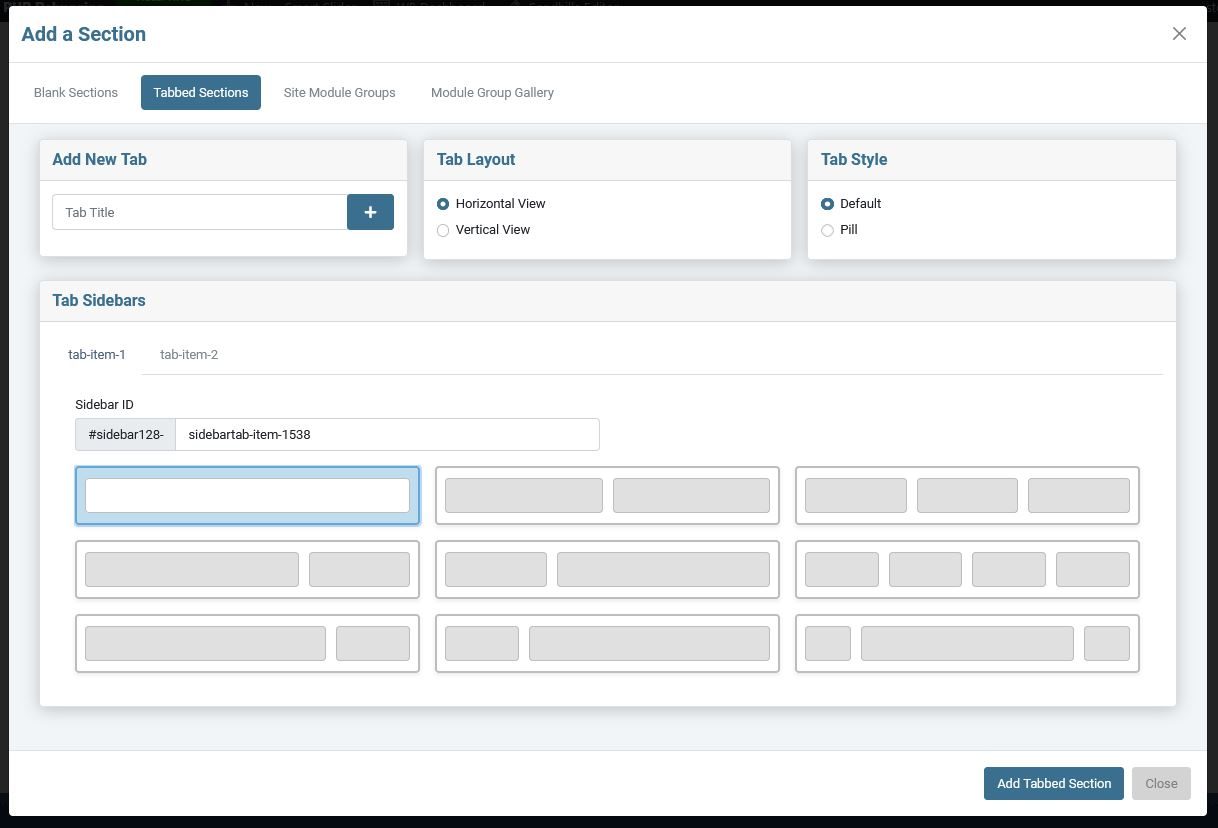Select Horizontal View tab layout
Viewport: 1218px width, 828px height.
pos(443,204)
